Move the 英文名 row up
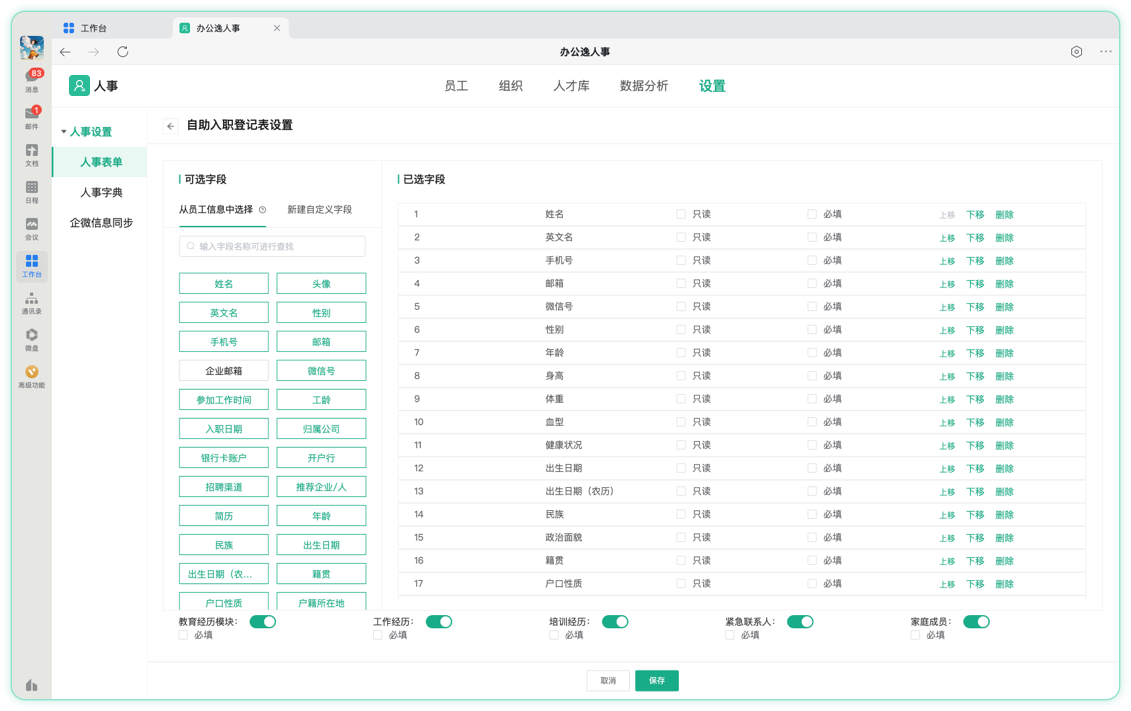1131x711 pixels. [x=947, y=238]
